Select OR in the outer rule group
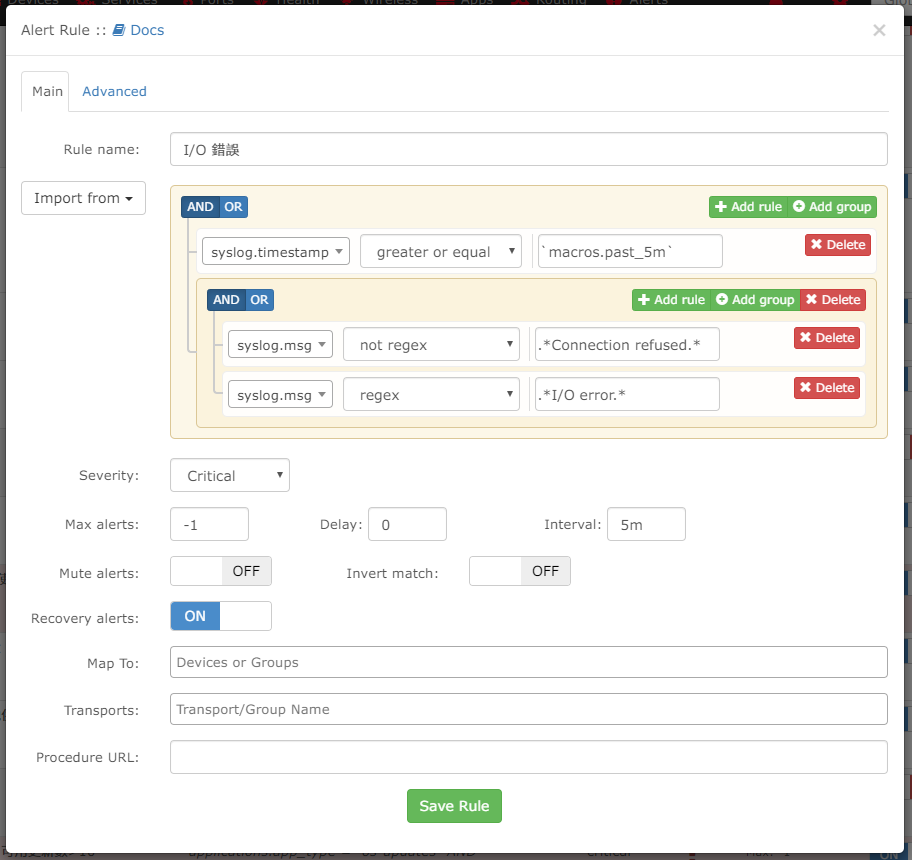 [x=234, y=207]
